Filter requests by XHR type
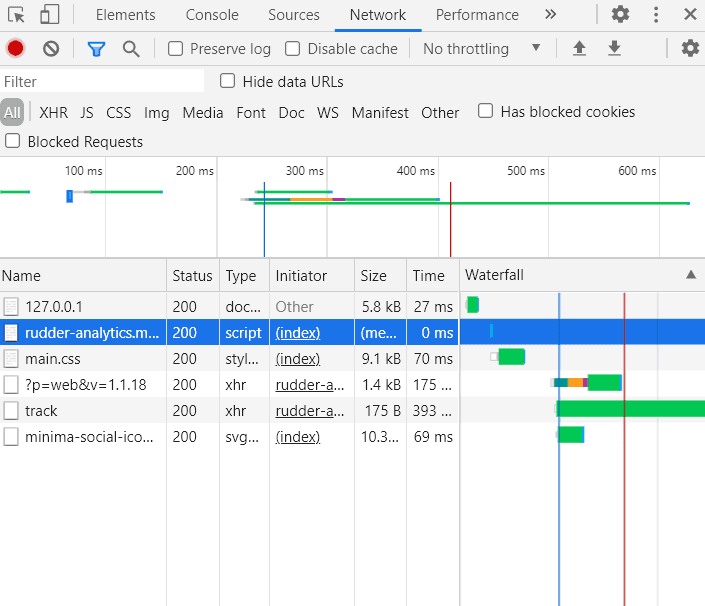Image resolution: width=705 pixels, height=606 pixels. (53, 113)
